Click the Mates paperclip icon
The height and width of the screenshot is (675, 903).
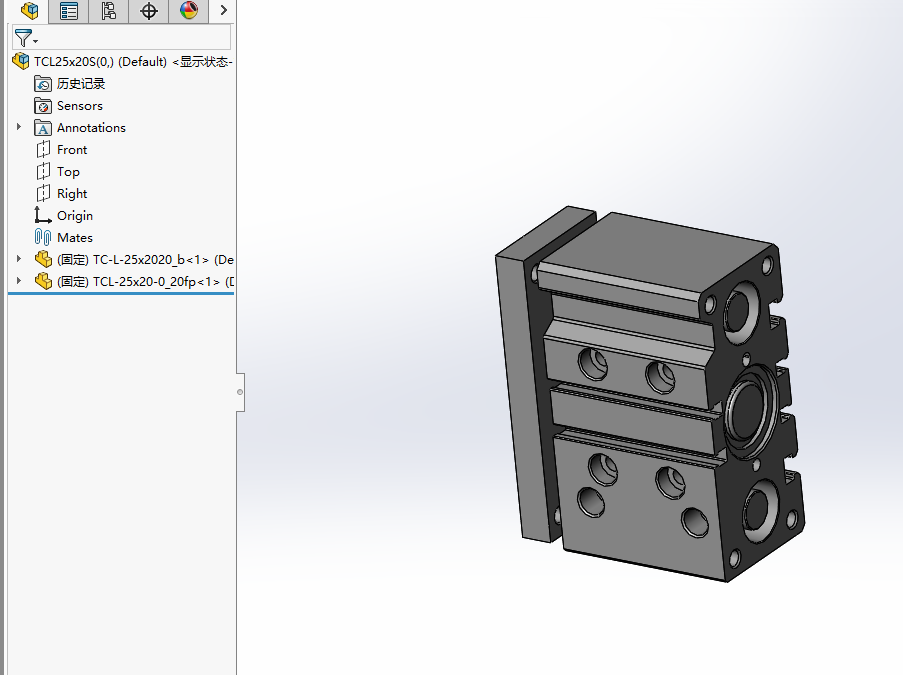tap(43, 237)
